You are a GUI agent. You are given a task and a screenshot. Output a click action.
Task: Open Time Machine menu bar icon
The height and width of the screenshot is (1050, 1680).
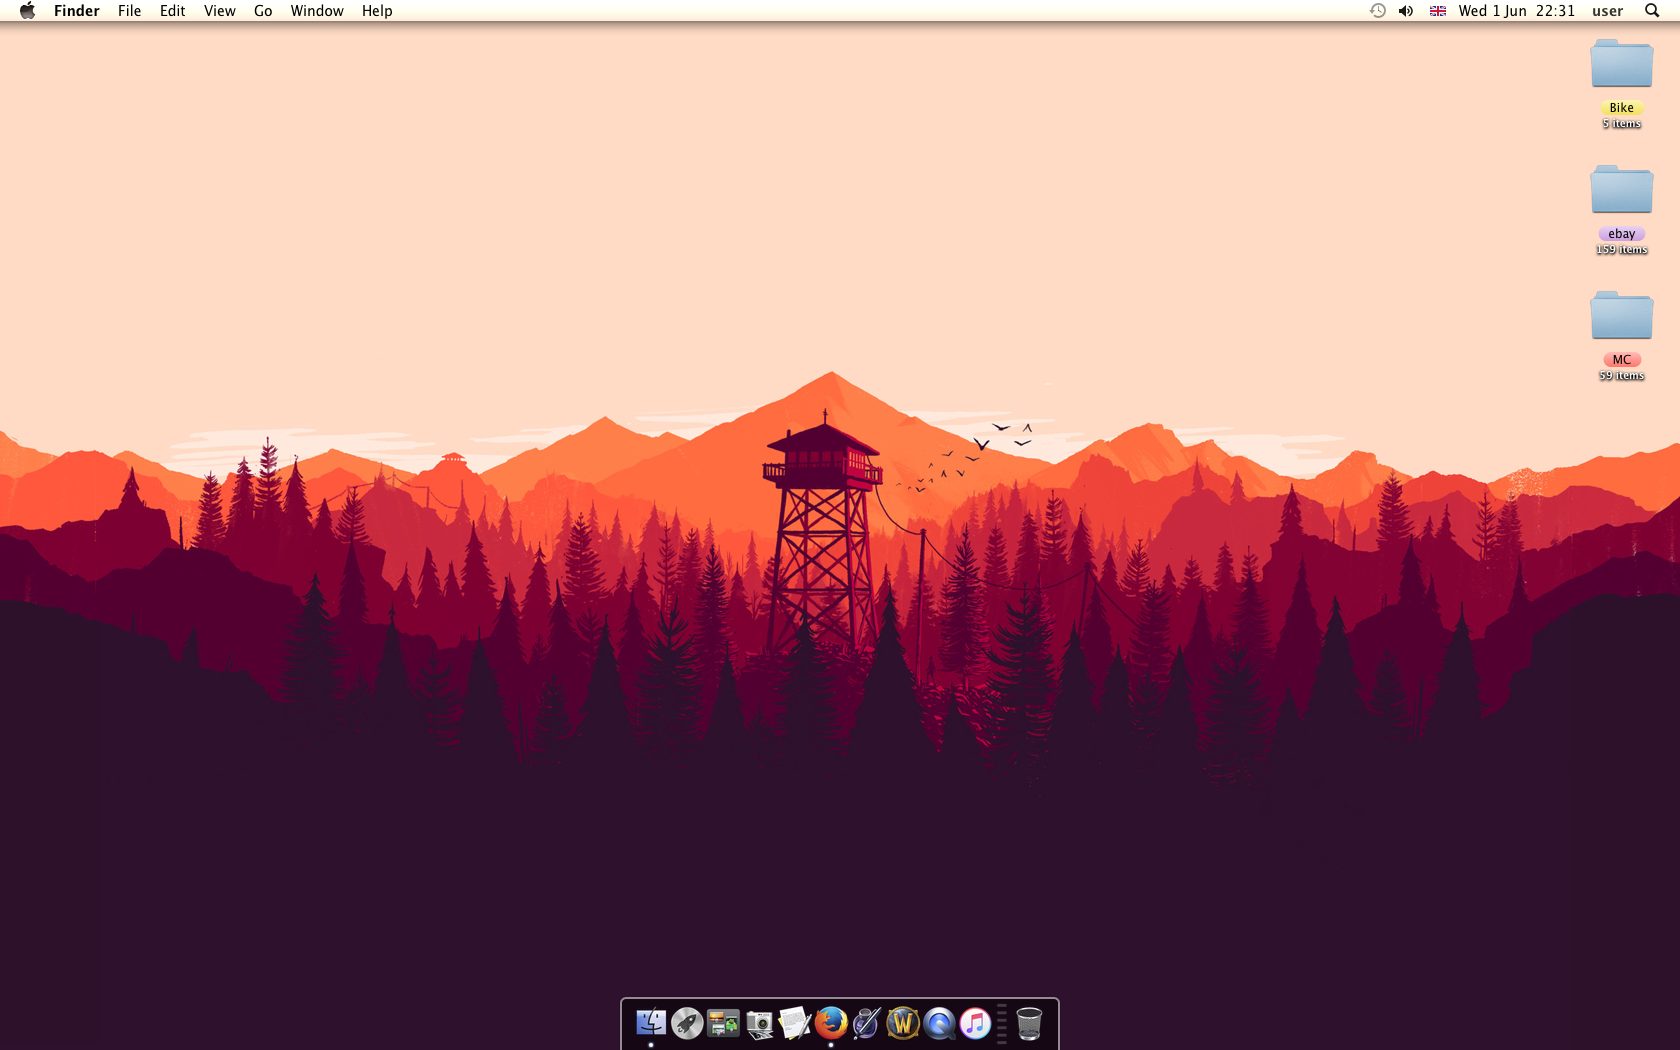[x=1377, y=11]
